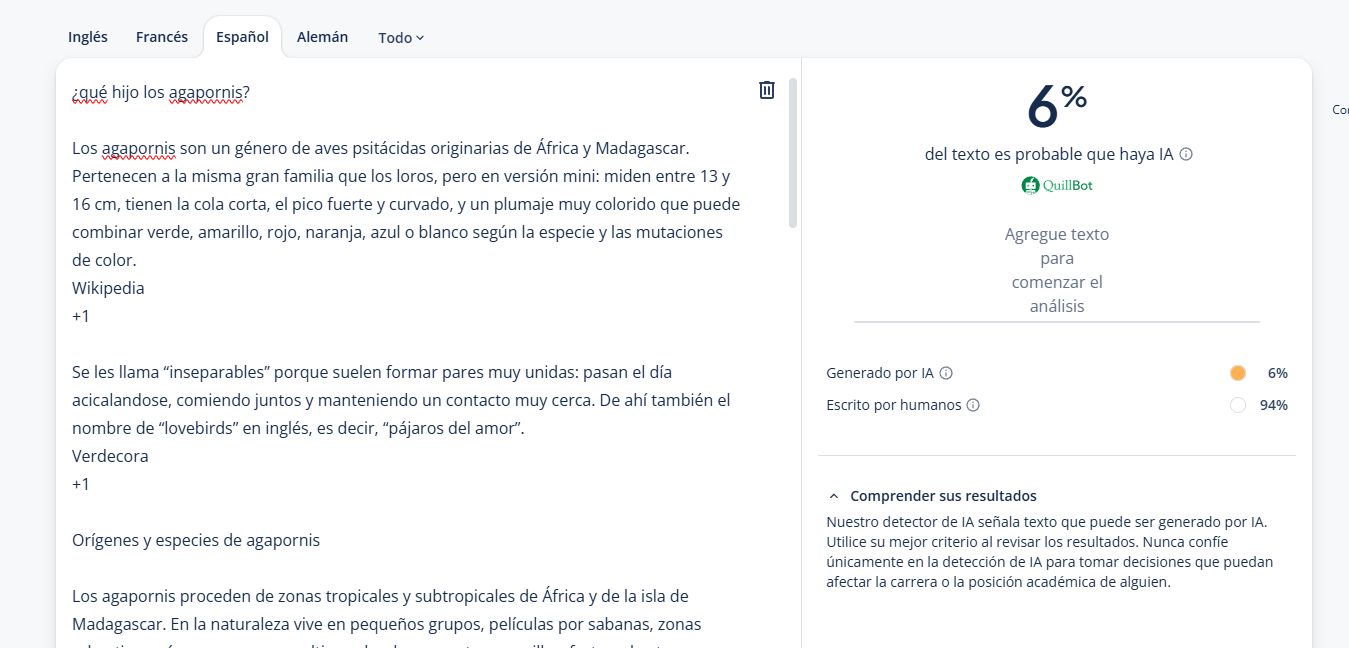Click the paragraph beginning 'Los agapornis proceden'
1349x648 pixels.
click(x=386, y=616)
